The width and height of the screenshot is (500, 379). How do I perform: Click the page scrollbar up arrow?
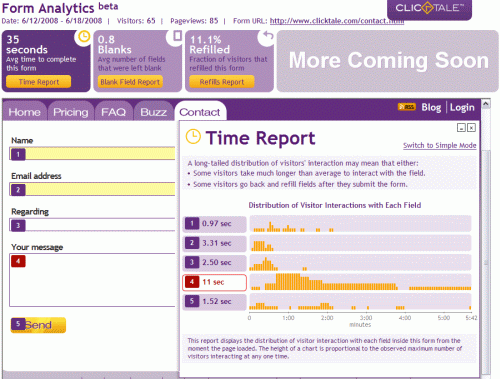pyautogui.click(x=486, y=104)
